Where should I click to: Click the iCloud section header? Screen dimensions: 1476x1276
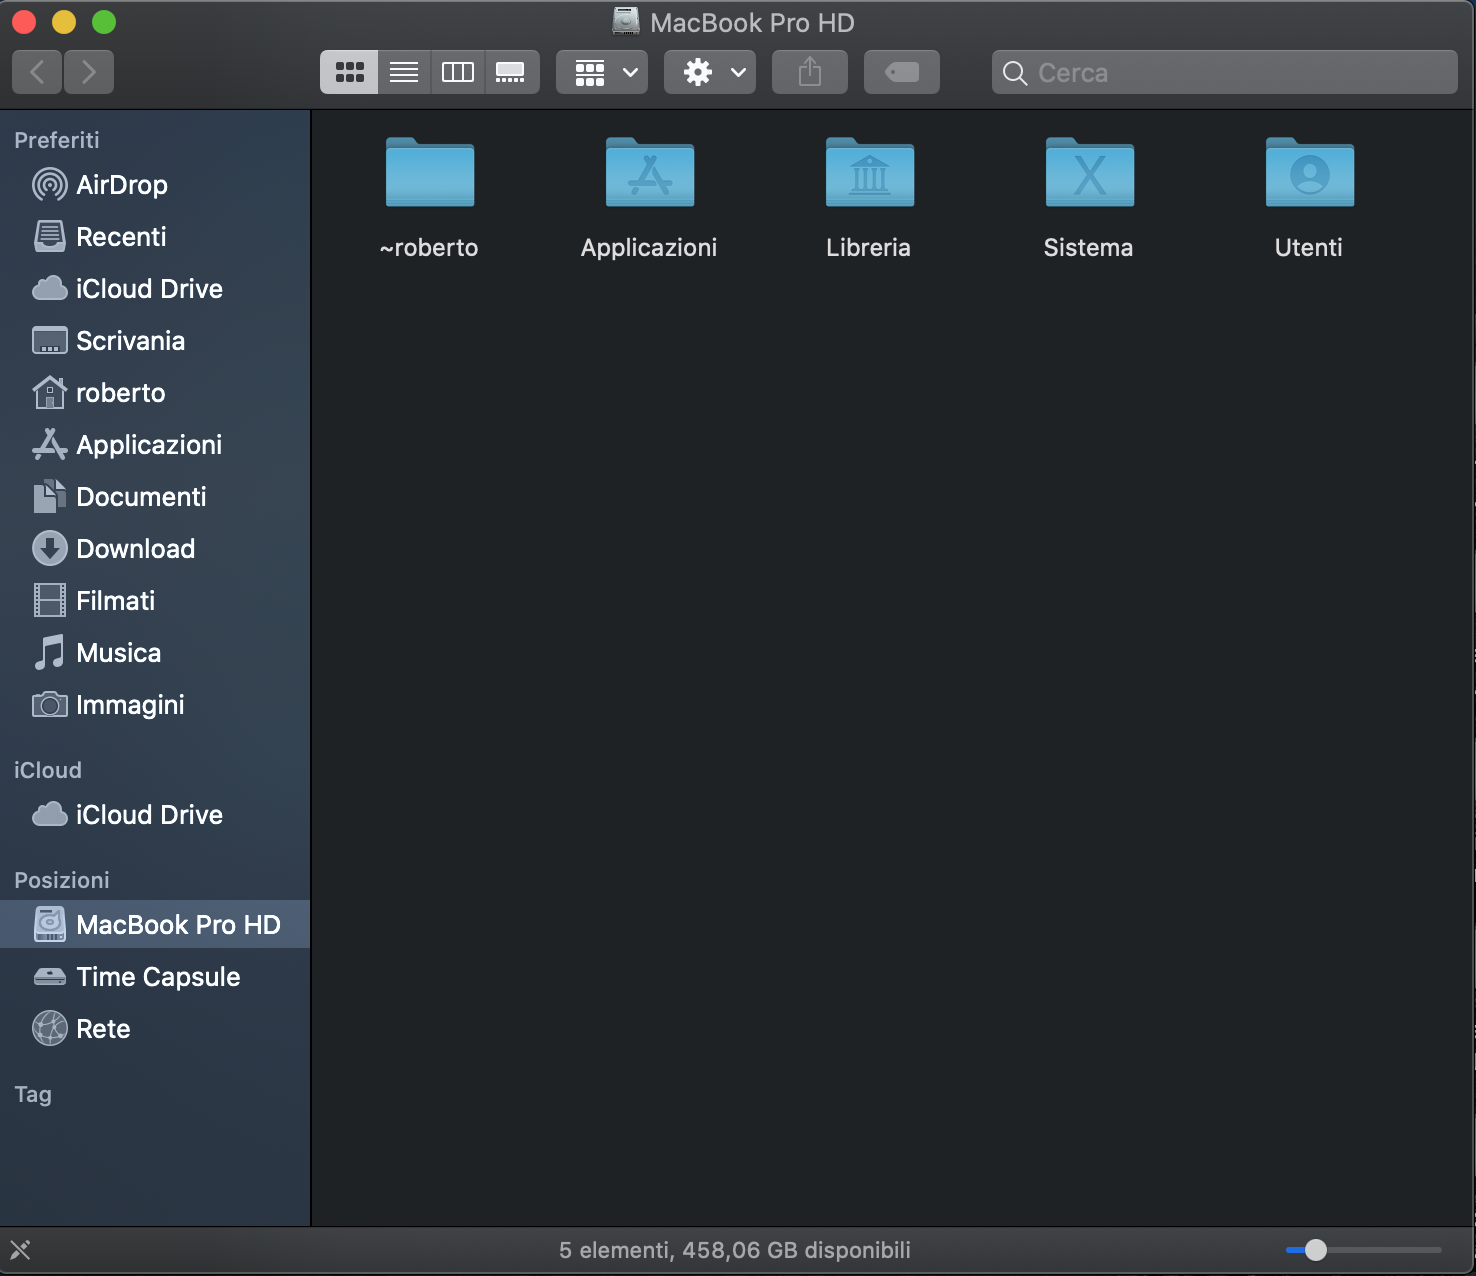48,770
